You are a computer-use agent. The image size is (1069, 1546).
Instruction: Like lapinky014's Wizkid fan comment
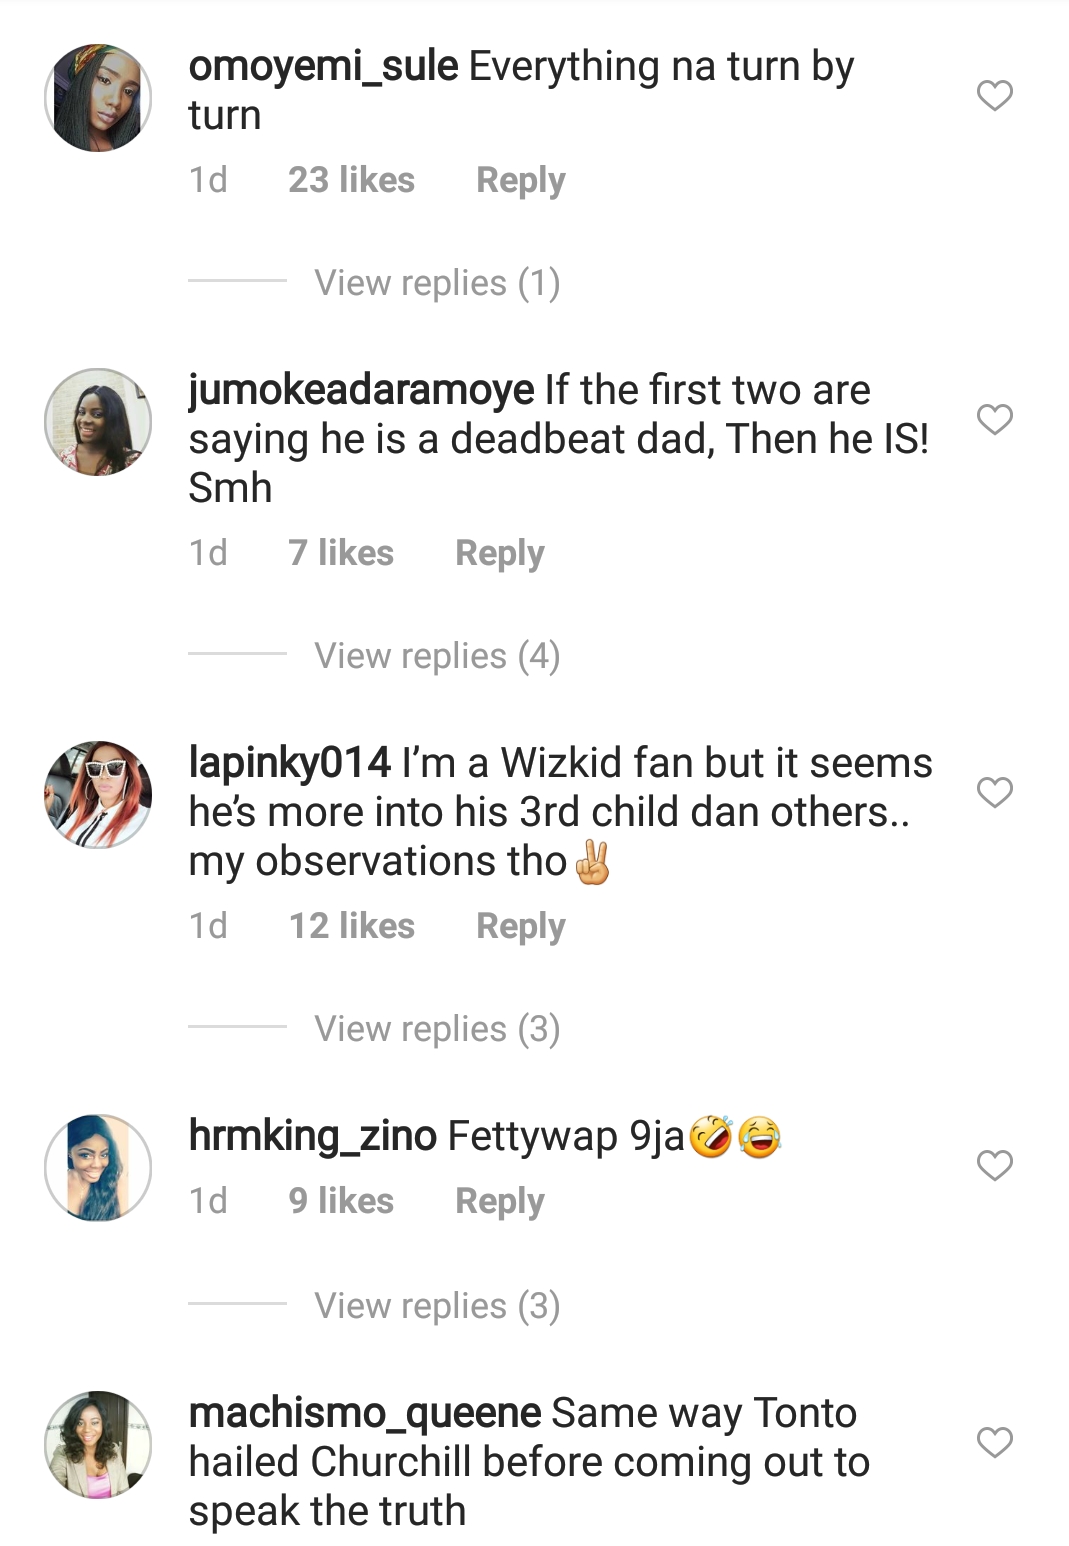pos(994,792)
